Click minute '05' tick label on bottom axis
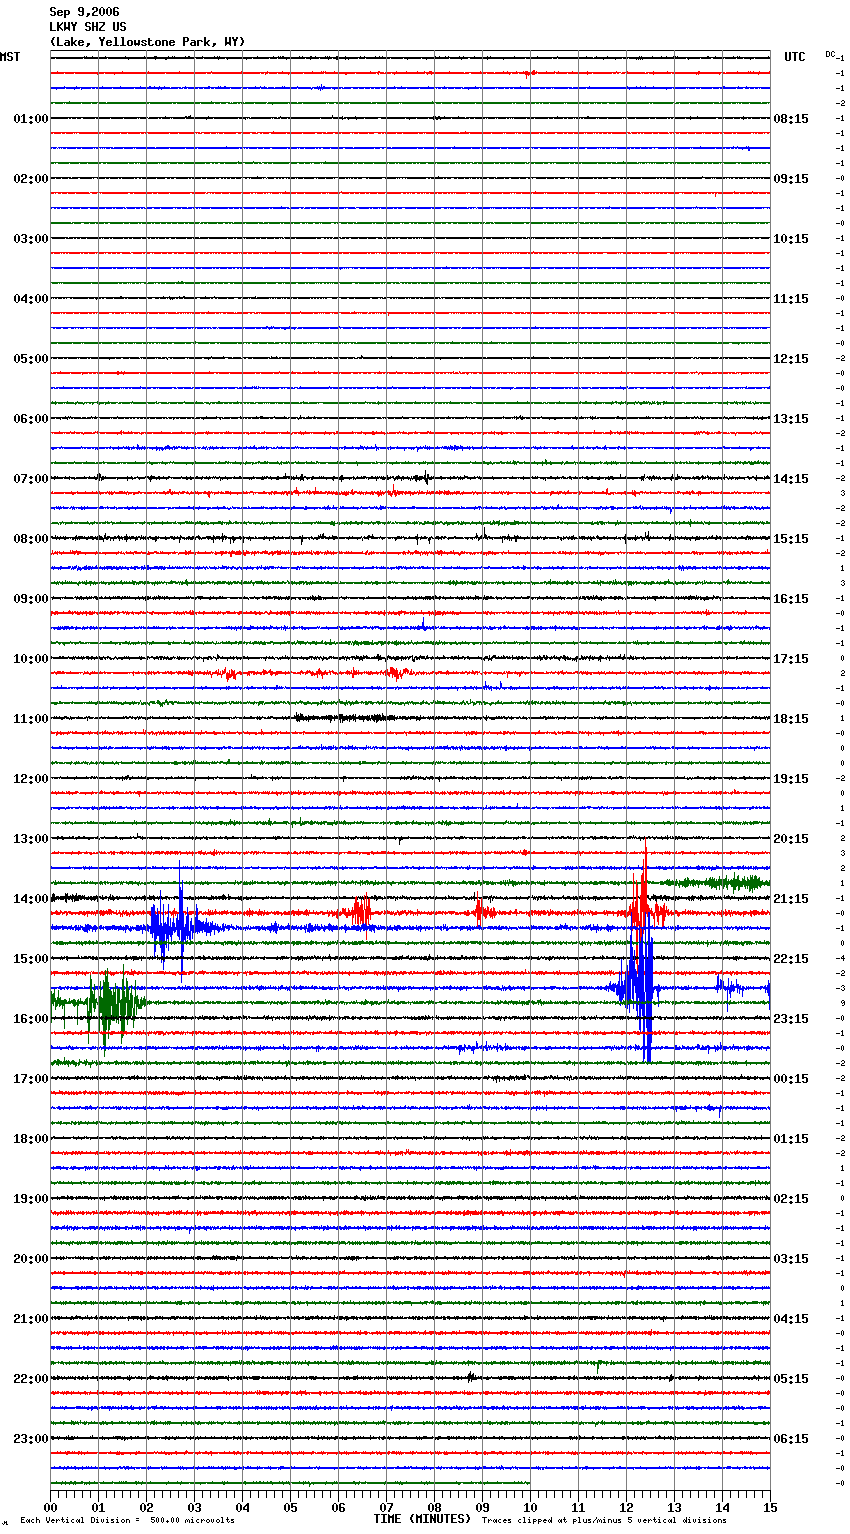850x1534 pixels. tap(291, 1507)
